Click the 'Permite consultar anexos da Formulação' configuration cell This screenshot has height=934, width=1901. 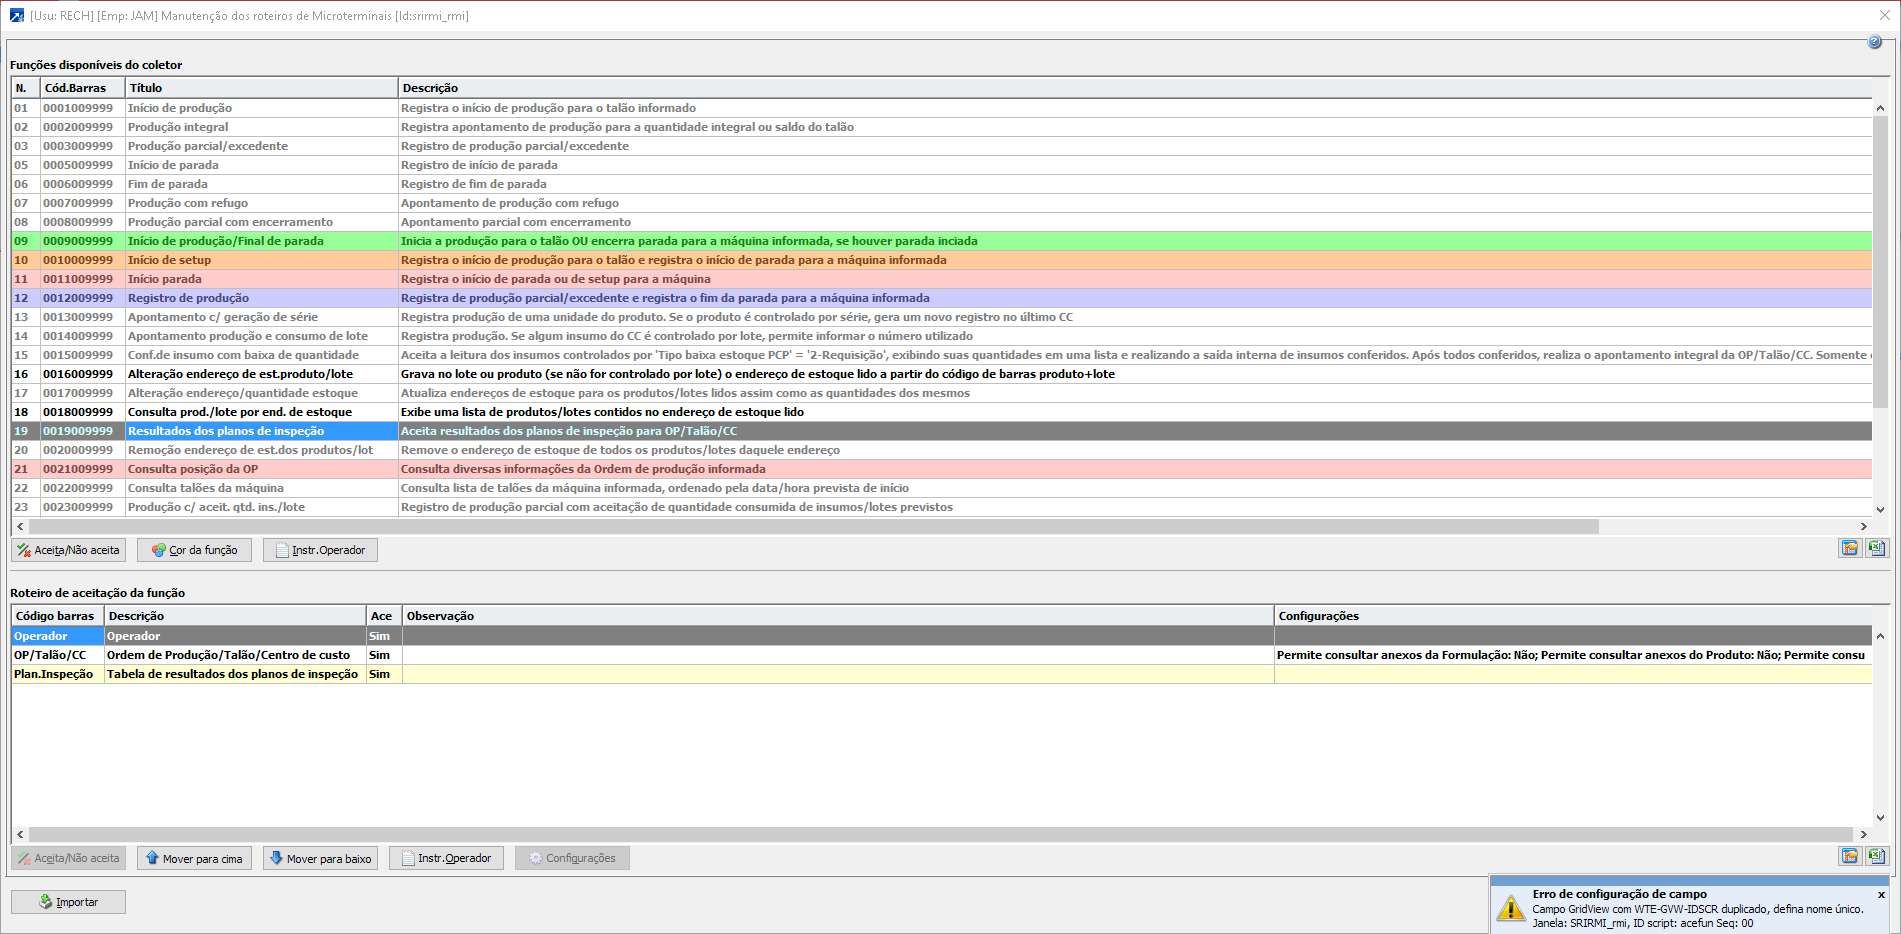click(x=1573, y=655)
